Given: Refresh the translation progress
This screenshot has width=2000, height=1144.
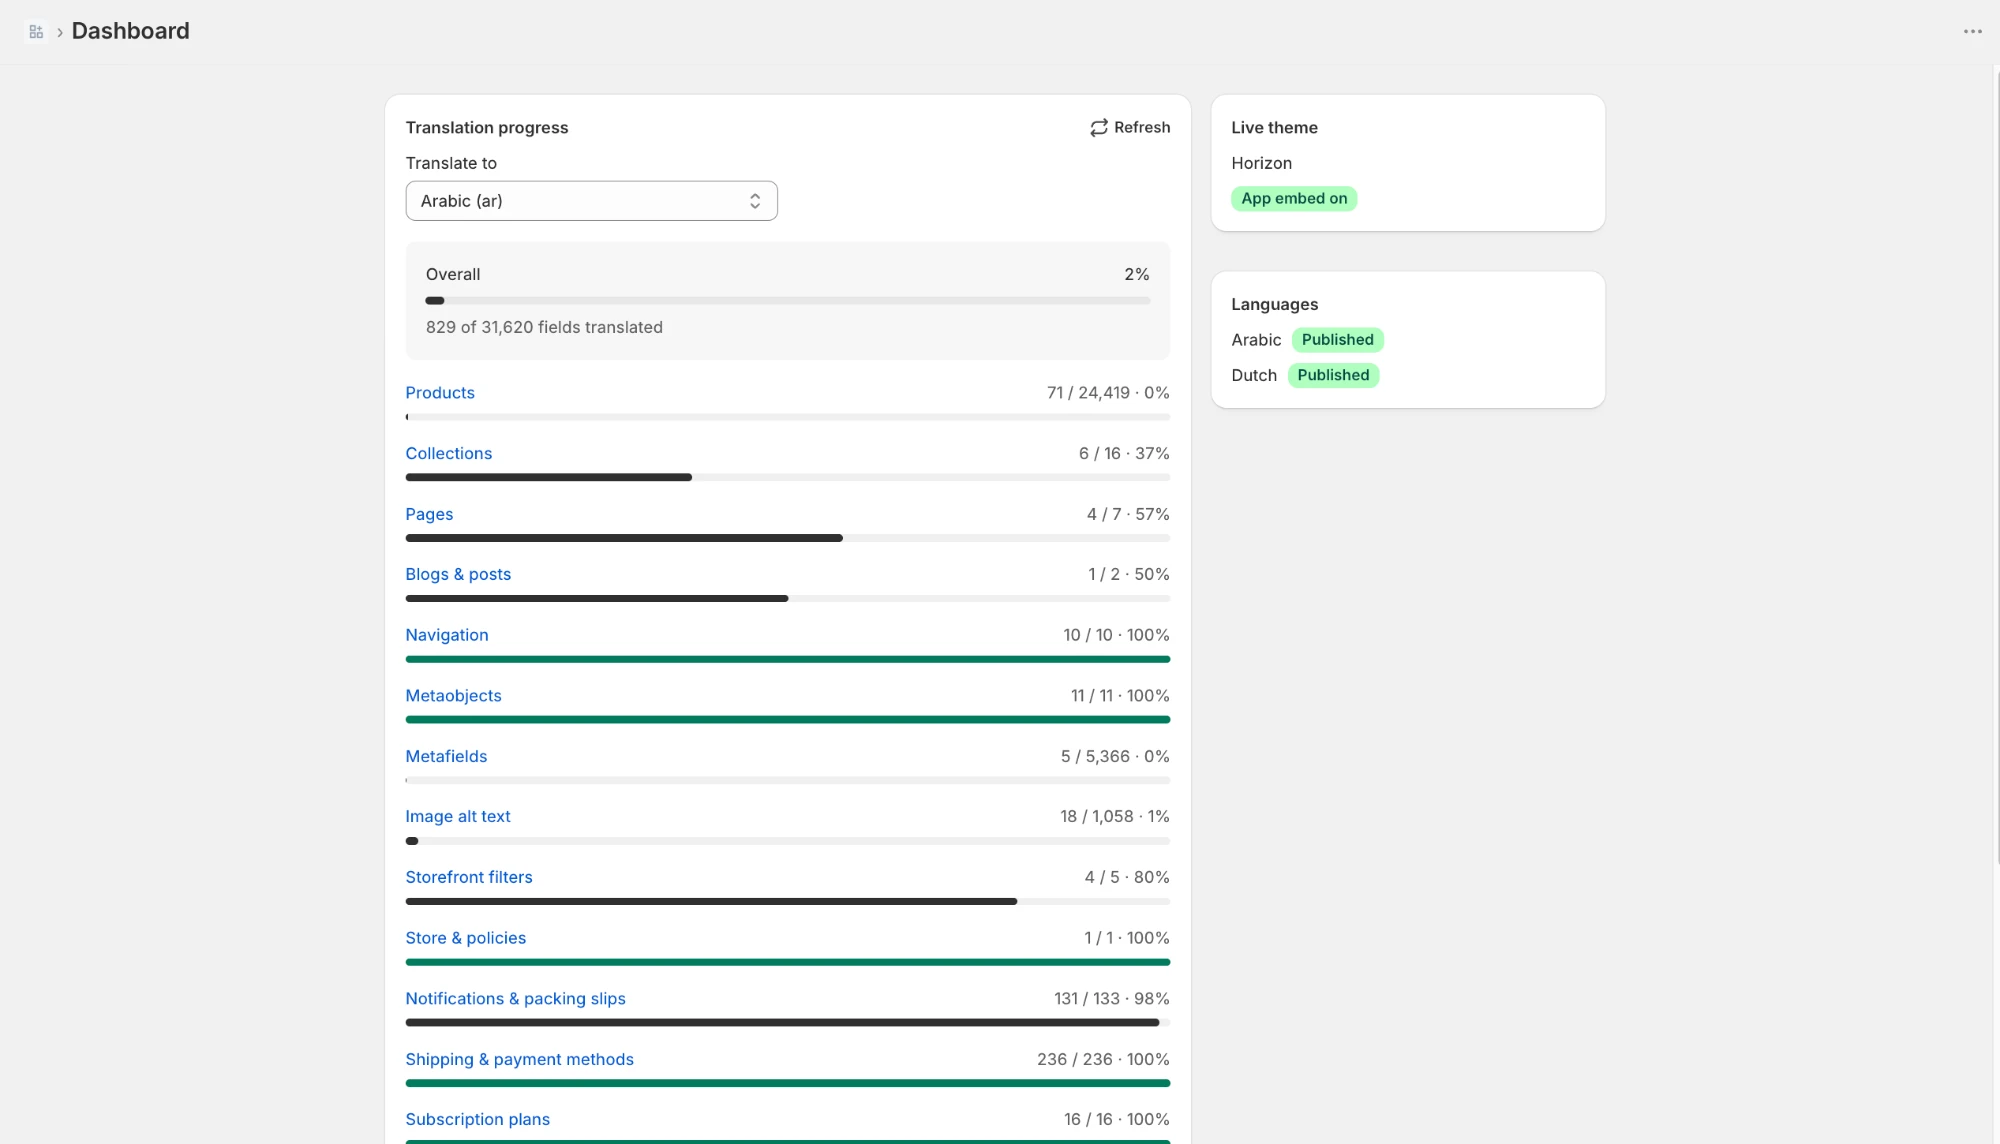Looking at the screenshot, I should 1130,128.
